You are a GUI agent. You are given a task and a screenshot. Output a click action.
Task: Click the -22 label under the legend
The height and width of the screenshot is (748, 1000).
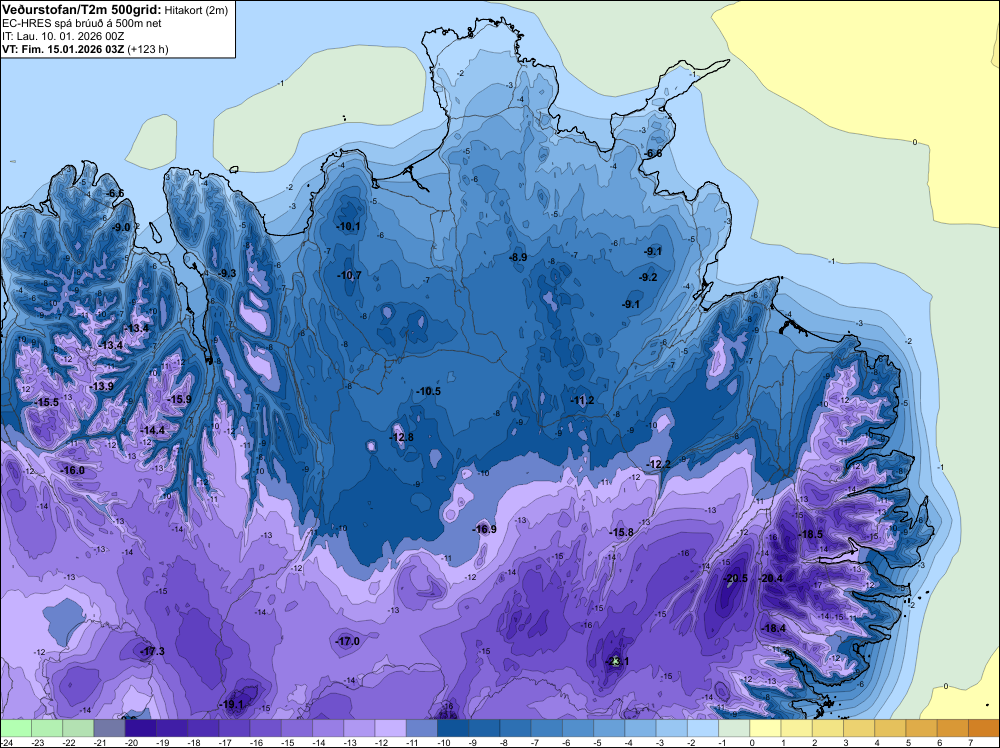pos(70,742)
